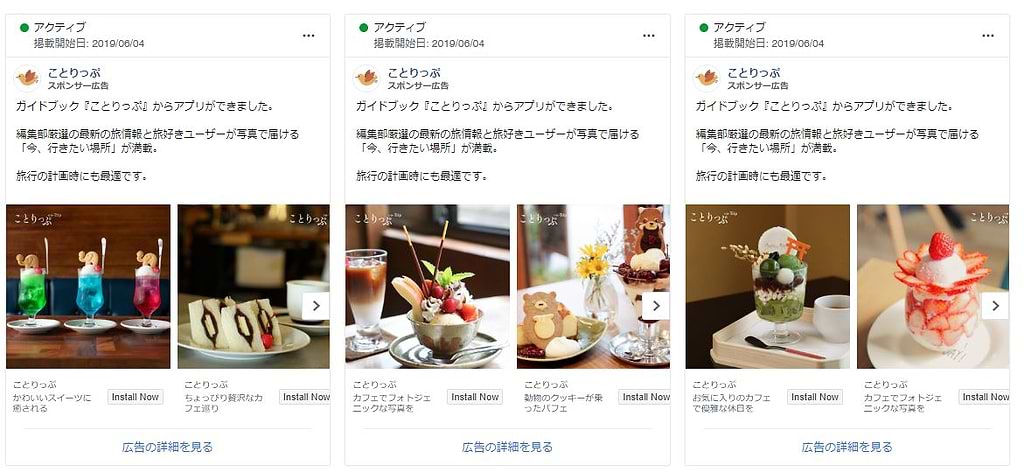
Task: Open 広告の詳細を見る on the first ad card
Action: click(168, 447)
